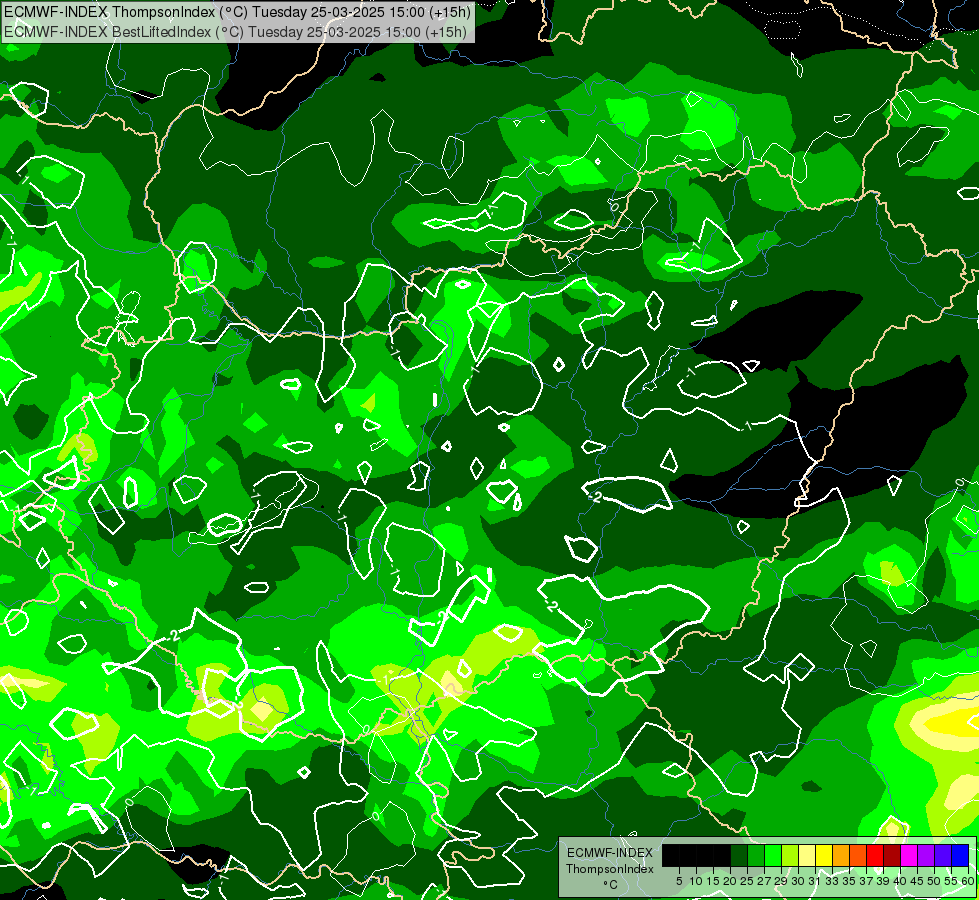Click legend tick value 20
Screen dimensions: 979x900
(730, 881)
